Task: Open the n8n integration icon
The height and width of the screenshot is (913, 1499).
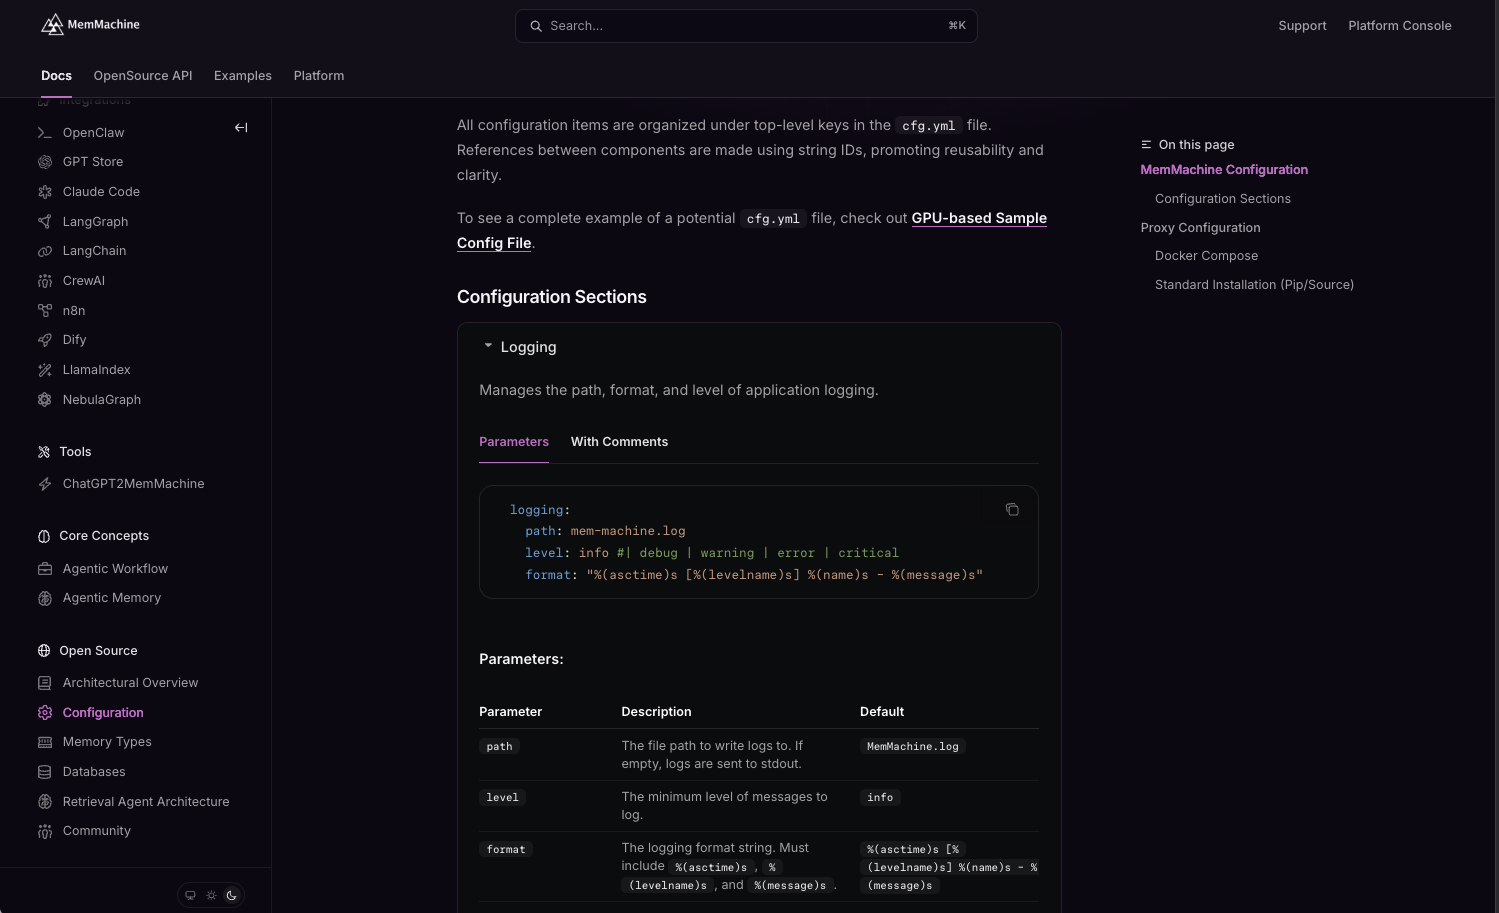Action: coord(45,311)
